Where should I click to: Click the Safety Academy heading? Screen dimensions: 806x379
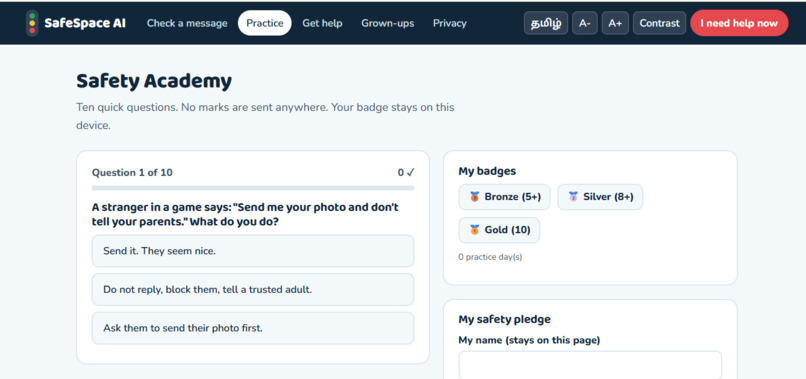tap(154, 81)
